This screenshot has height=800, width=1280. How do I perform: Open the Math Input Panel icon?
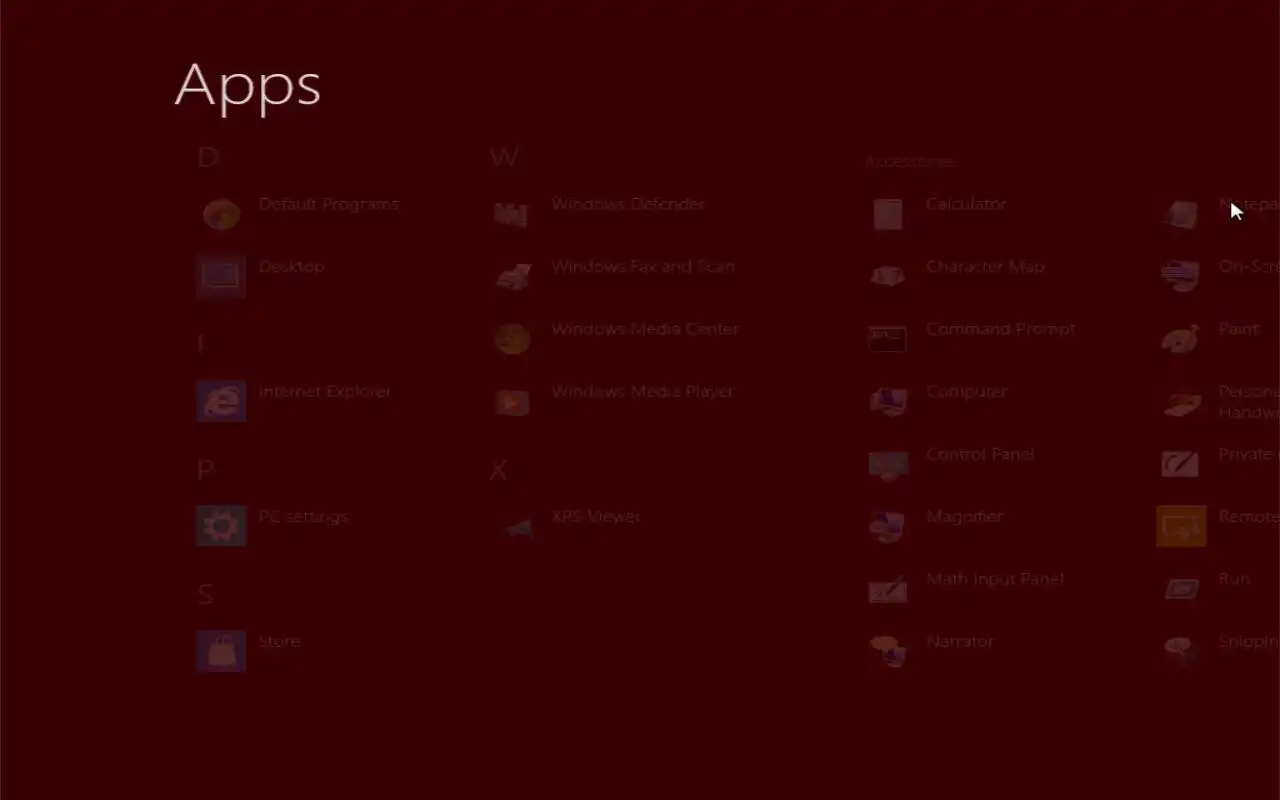(888, 590)
